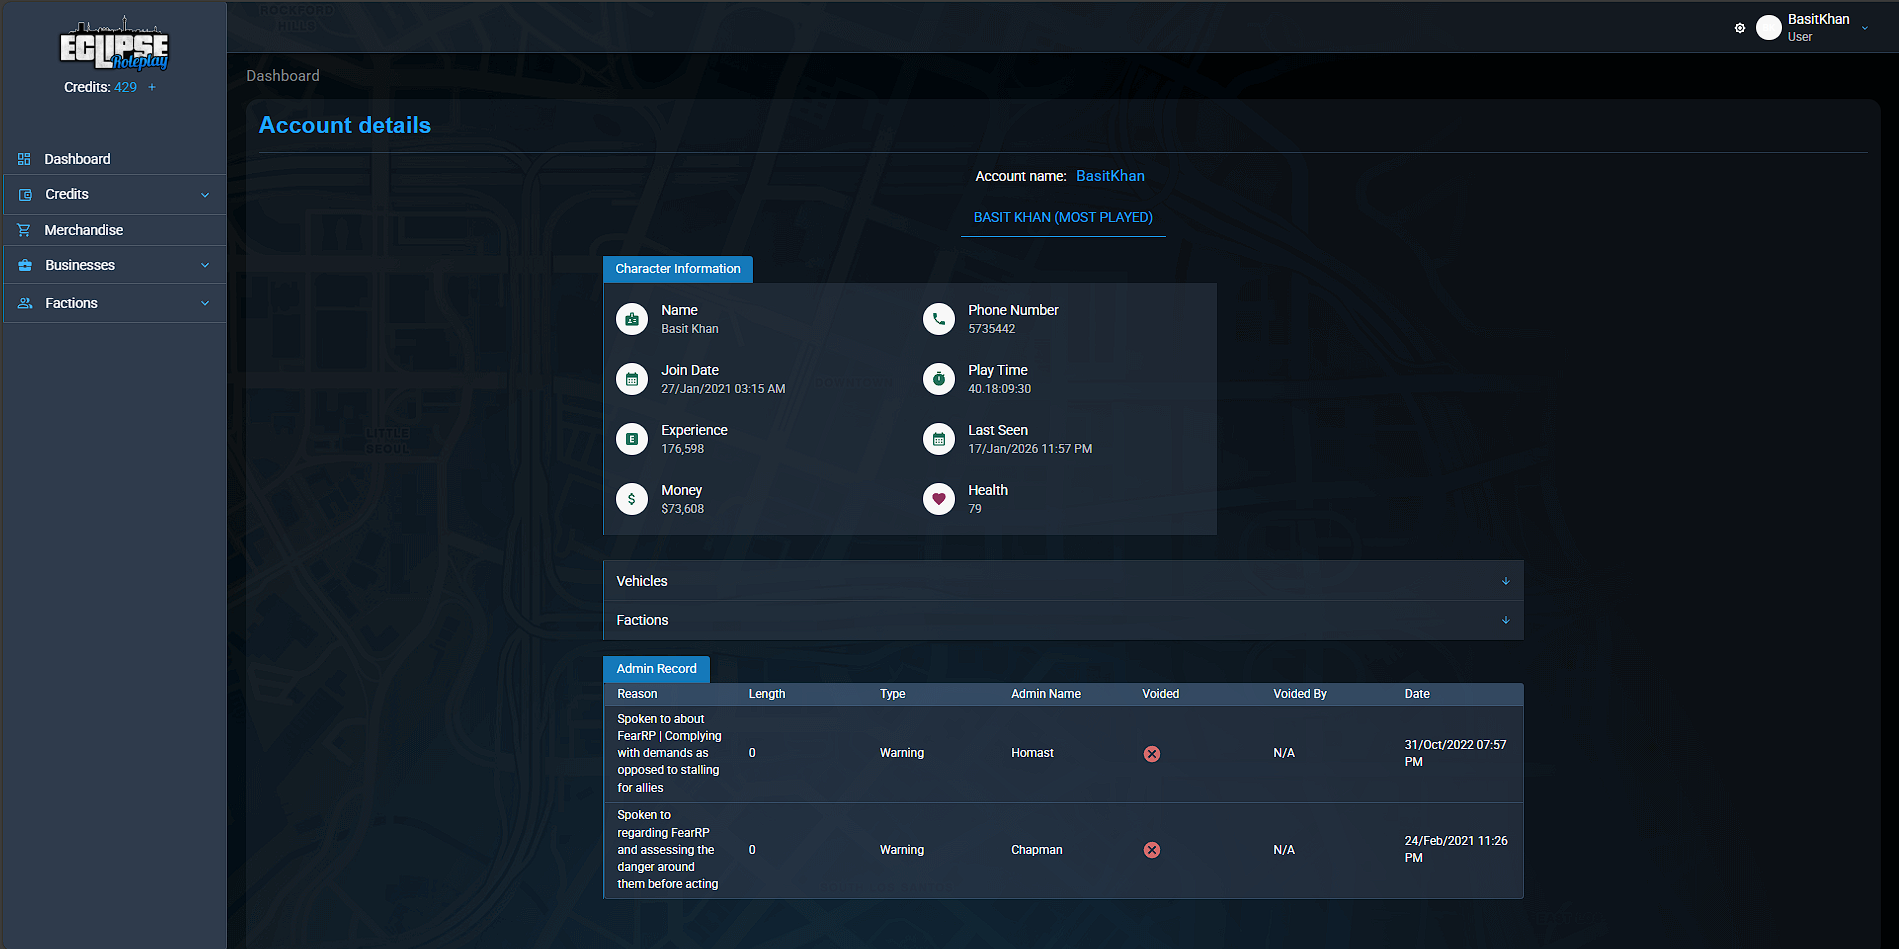Click the Money dollar icon
Image resolution: width=1899 pixels, height=949 pixels.
point(632,499)
